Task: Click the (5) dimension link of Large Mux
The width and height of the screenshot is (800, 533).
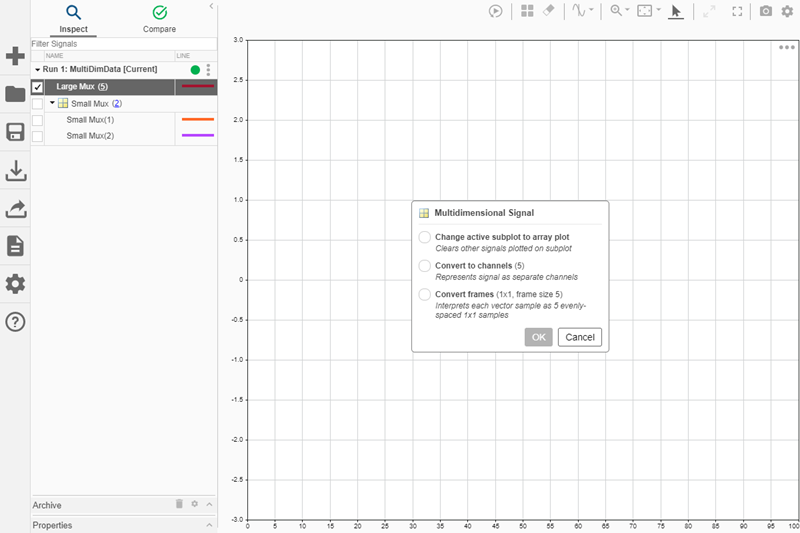Action: (103, 87)
